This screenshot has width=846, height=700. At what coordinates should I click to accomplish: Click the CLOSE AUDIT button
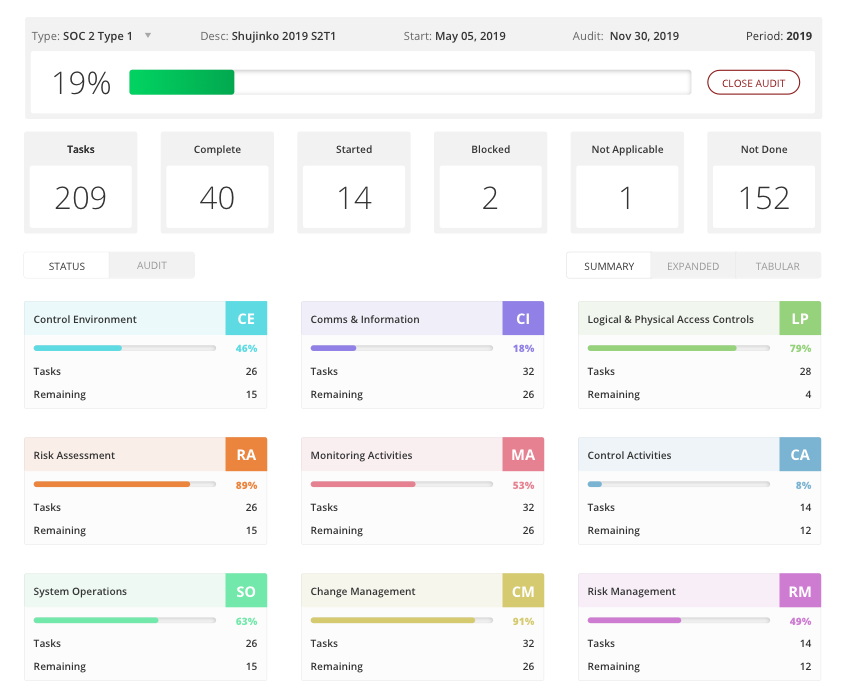[x=753, y=83]
